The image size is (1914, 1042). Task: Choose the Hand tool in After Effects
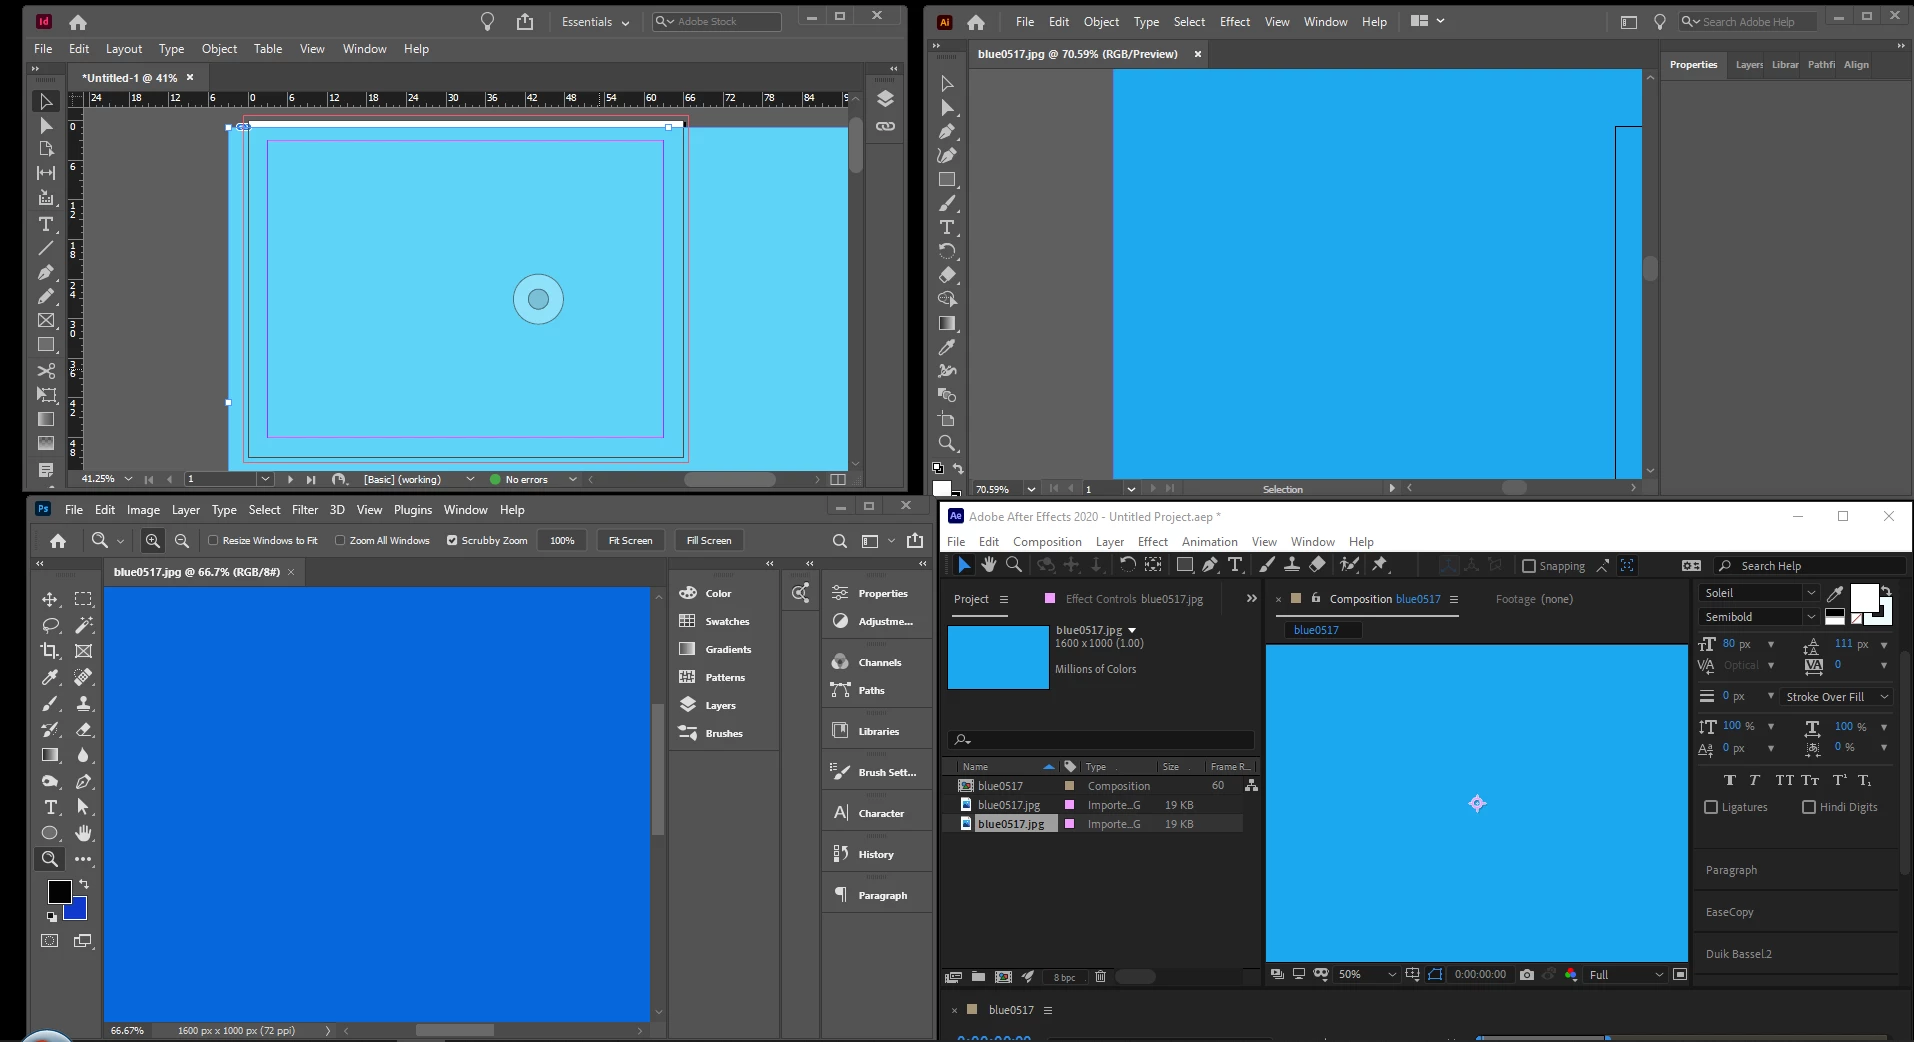click(x=989, y=565)
